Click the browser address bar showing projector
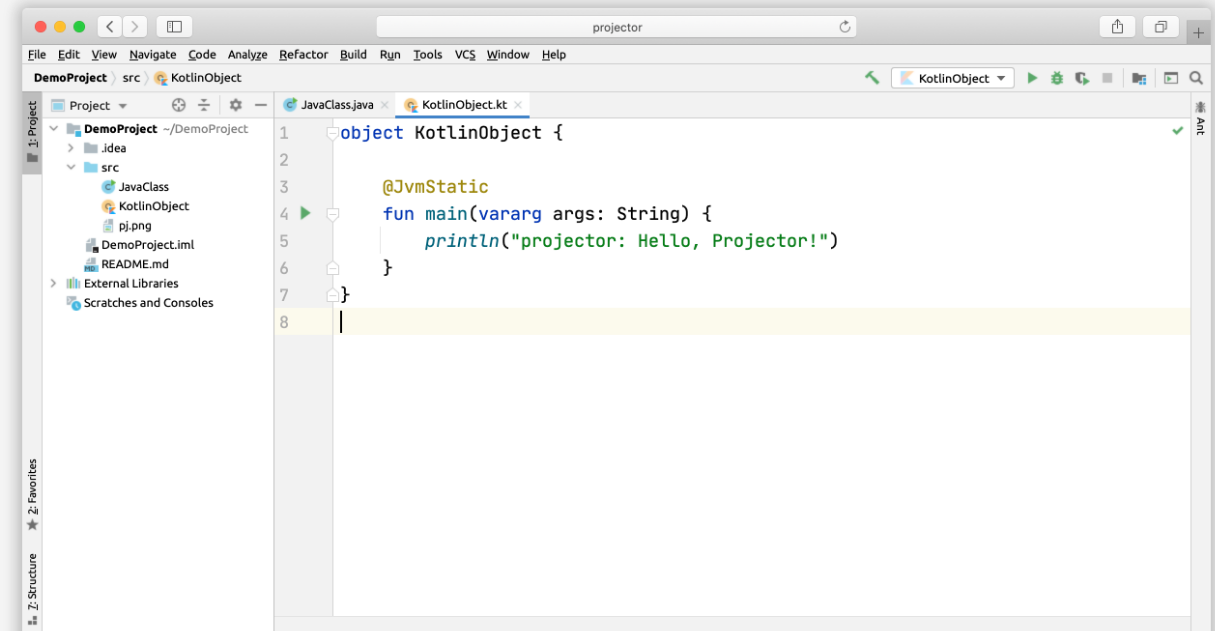Screen dimensions: 1215x631 (617, 27)
